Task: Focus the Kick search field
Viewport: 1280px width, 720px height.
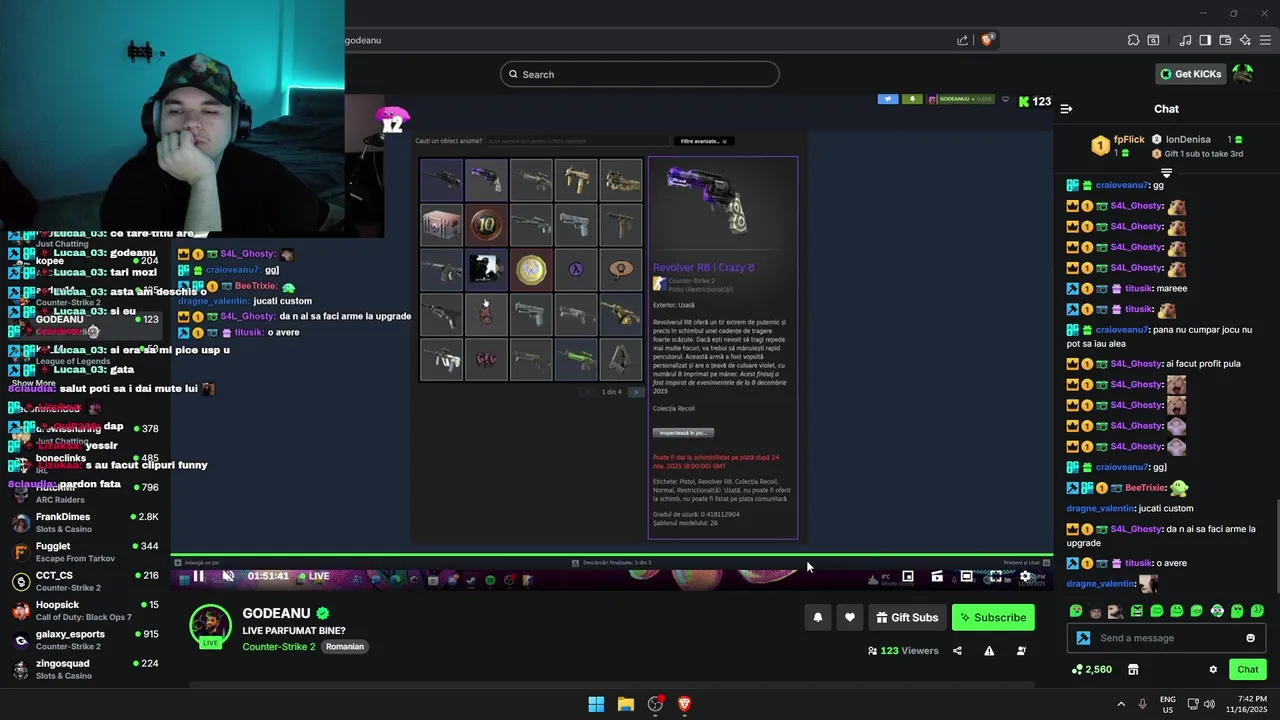Action: 640,74
